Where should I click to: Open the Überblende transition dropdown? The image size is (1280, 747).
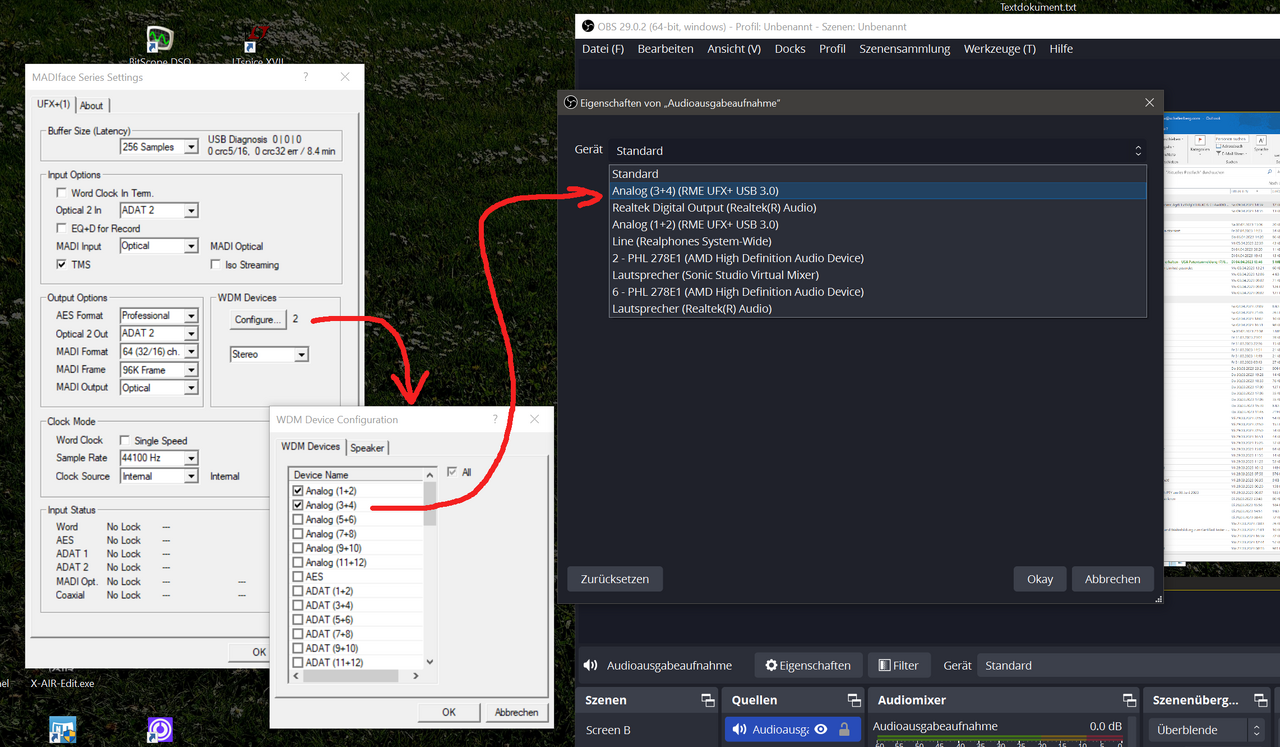(x=1208, y=730)
